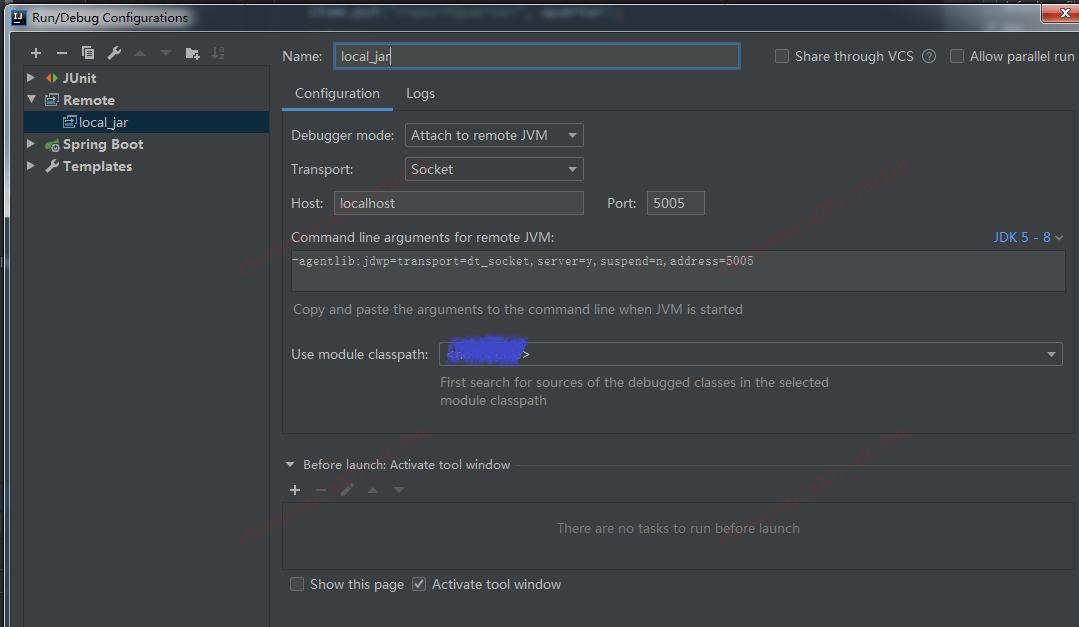Viewport: 1079px width, 627px height.
Task: Click the Port input field
Action: tap(675, 203)
